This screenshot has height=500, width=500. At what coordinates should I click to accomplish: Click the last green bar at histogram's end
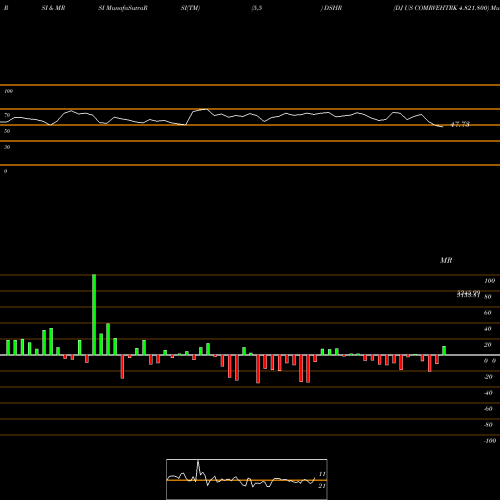click(444, 350)
